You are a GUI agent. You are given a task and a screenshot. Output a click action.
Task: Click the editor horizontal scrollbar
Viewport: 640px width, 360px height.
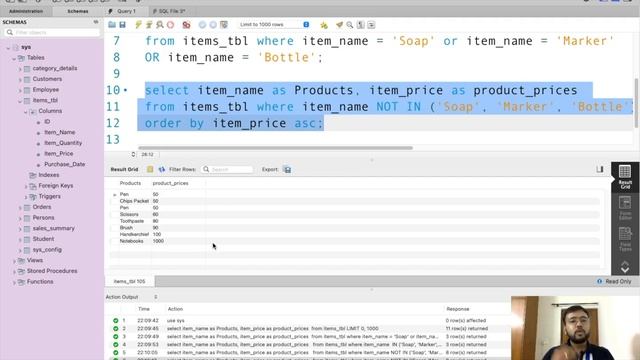click(276, 148)
